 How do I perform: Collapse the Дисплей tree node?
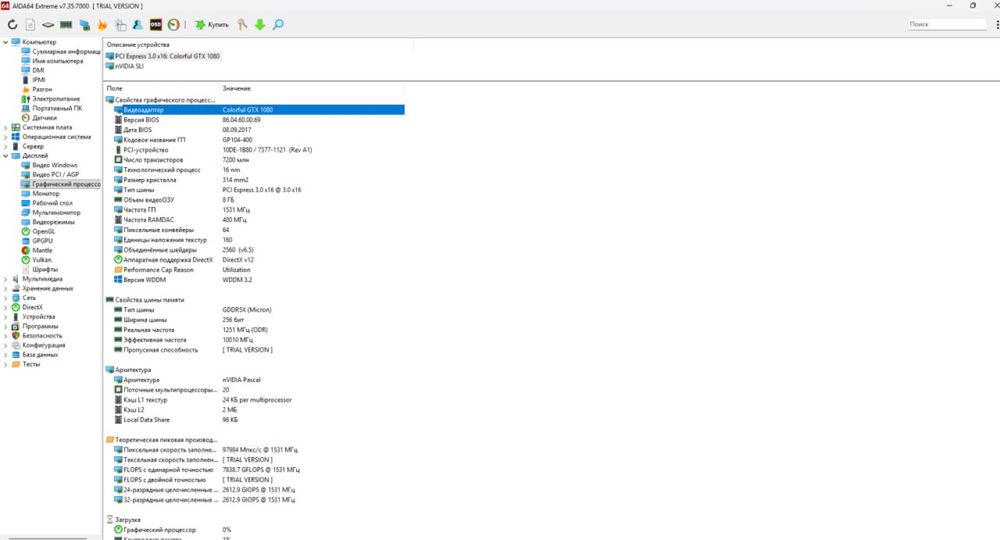[x=6, y=156]
